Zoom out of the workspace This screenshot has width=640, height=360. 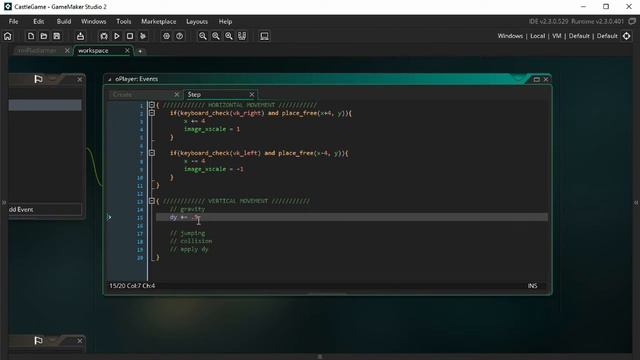pos(202,36)
